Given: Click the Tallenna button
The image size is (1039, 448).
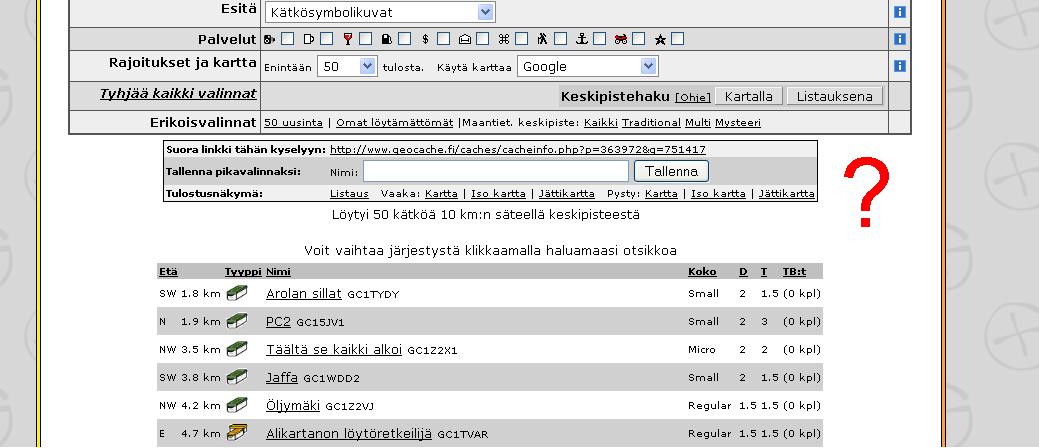Looking at the screenshot, I should tap(671, 171).
